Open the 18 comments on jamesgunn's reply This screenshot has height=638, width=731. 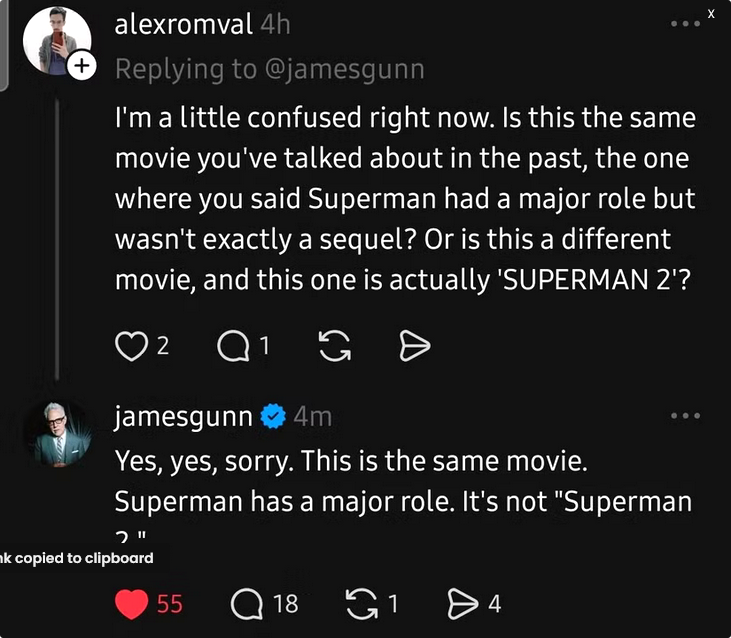point(246,604)
